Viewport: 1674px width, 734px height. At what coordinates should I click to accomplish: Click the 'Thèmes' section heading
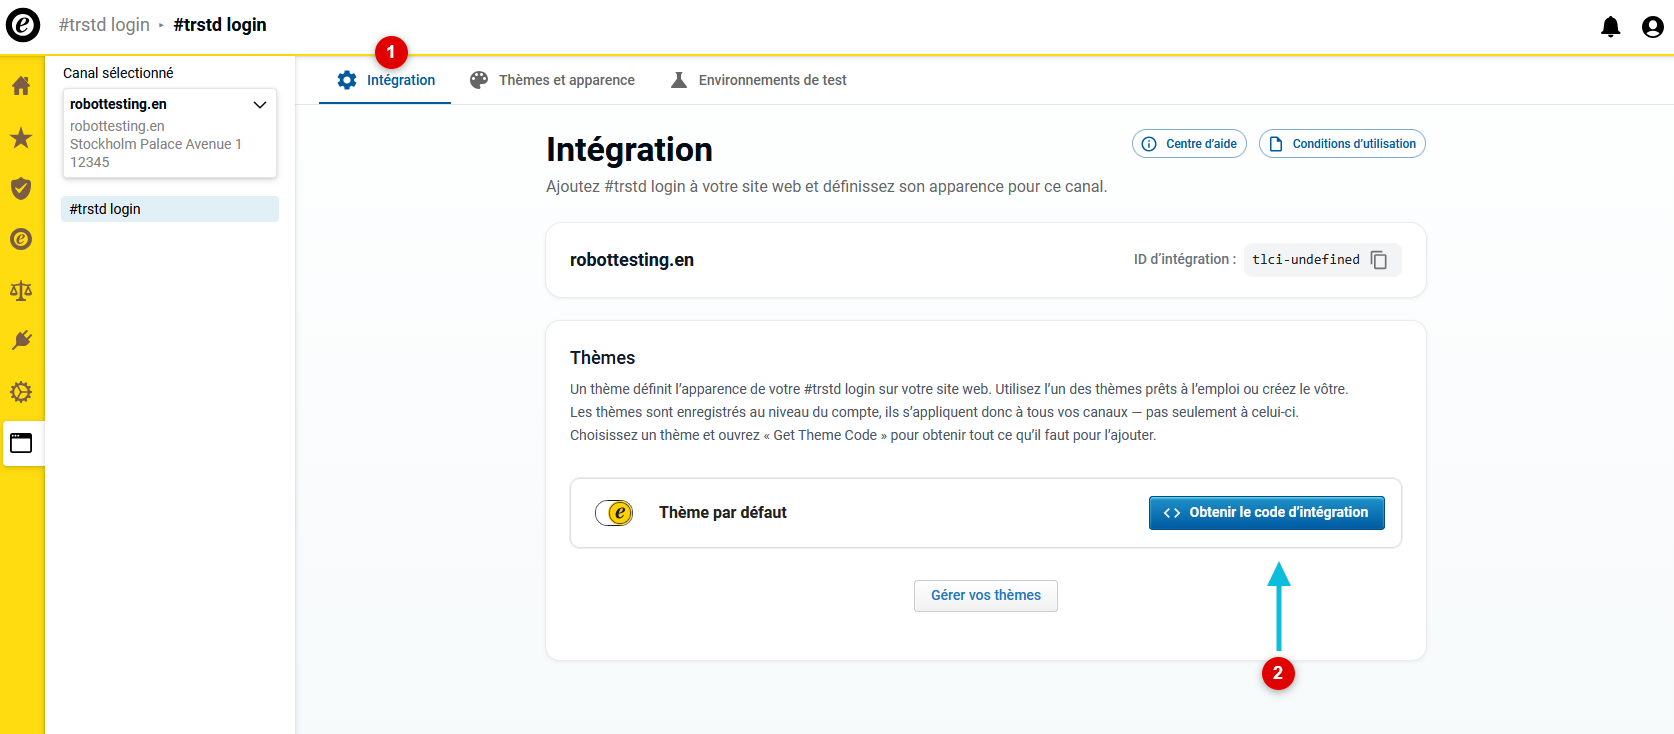pyautogui.click(x=602, y=358)
